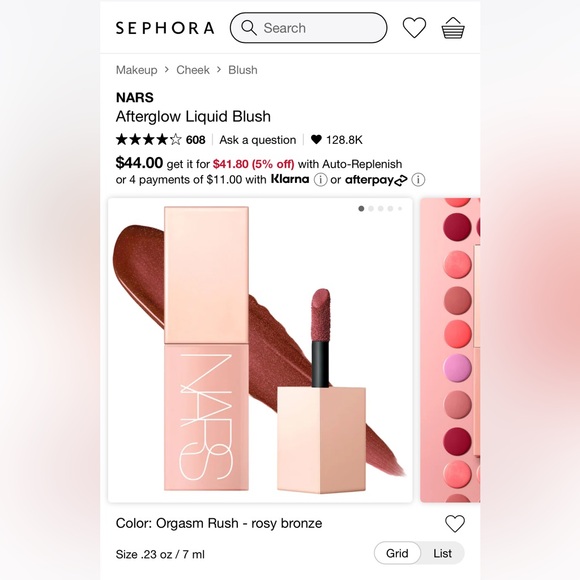Open the shopping basket icon

coord(453,28)
